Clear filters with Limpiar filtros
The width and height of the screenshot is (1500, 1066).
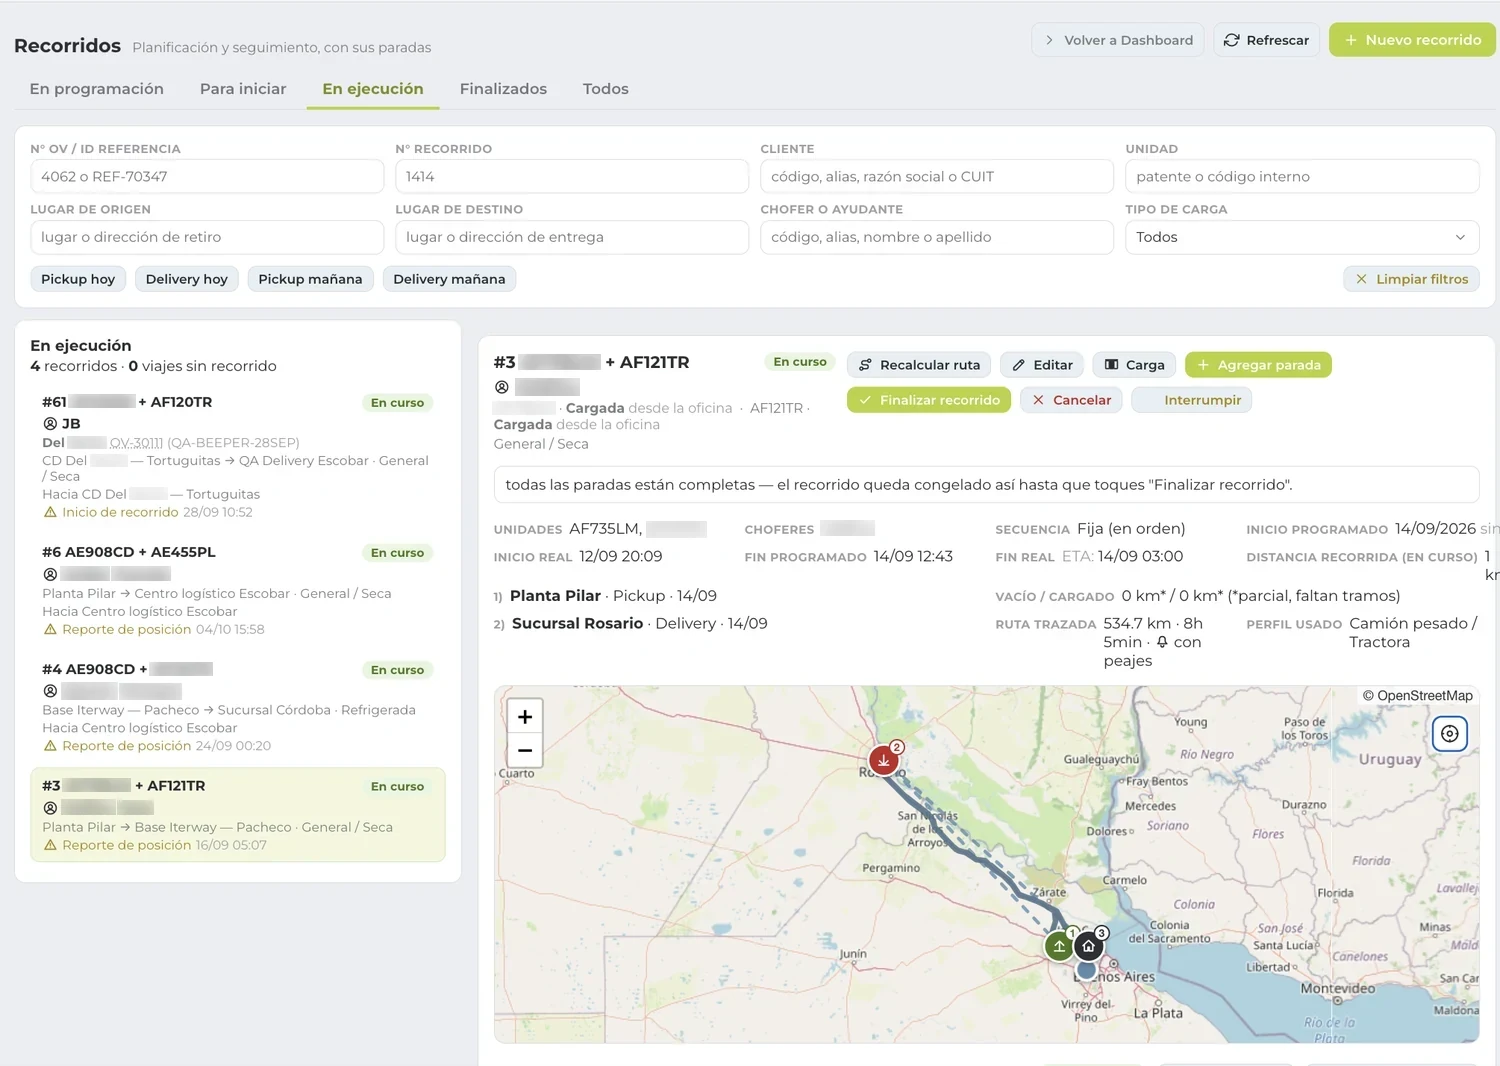click(x=1411, y=279)
